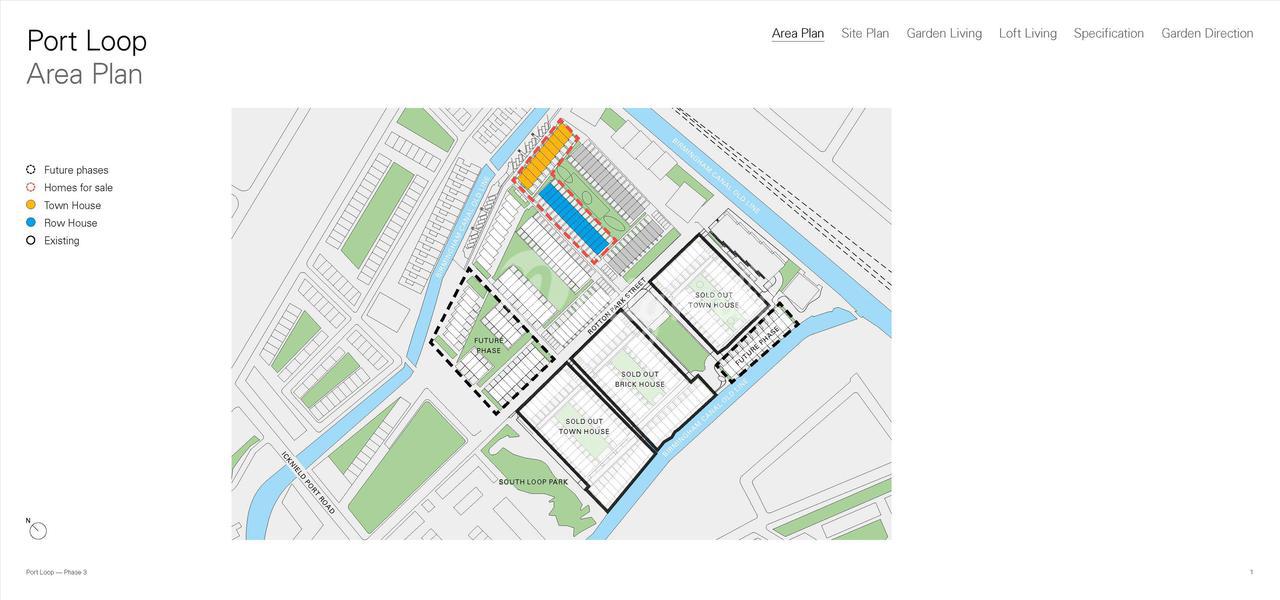Screen dimensions: 1280x600
Task: Click the blue Row House legend dot
Action: (x=31, y=223)
